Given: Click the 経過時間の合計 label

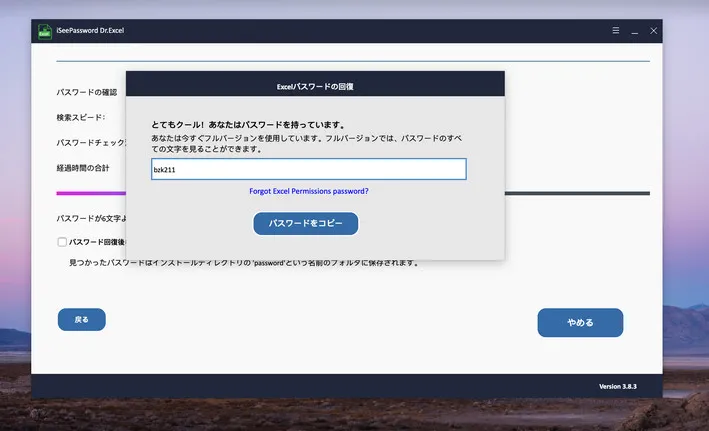Looking at the screenshot, I should click(x=83, y=168).
